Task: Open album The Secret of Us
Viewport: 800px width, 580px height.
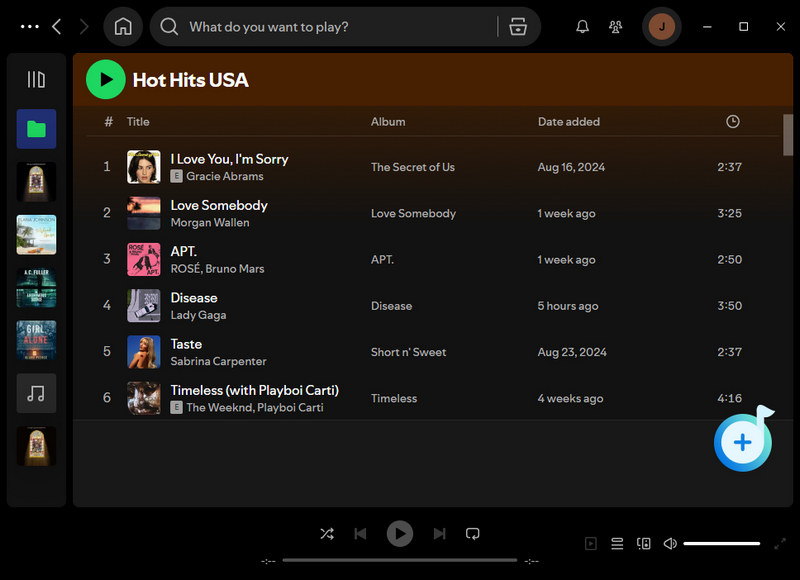Action: coord(413,167)
